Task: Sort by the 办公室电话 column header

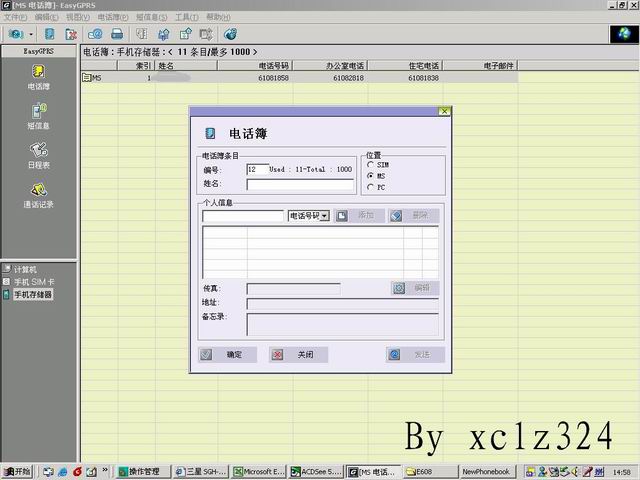Action: [330, 66]
